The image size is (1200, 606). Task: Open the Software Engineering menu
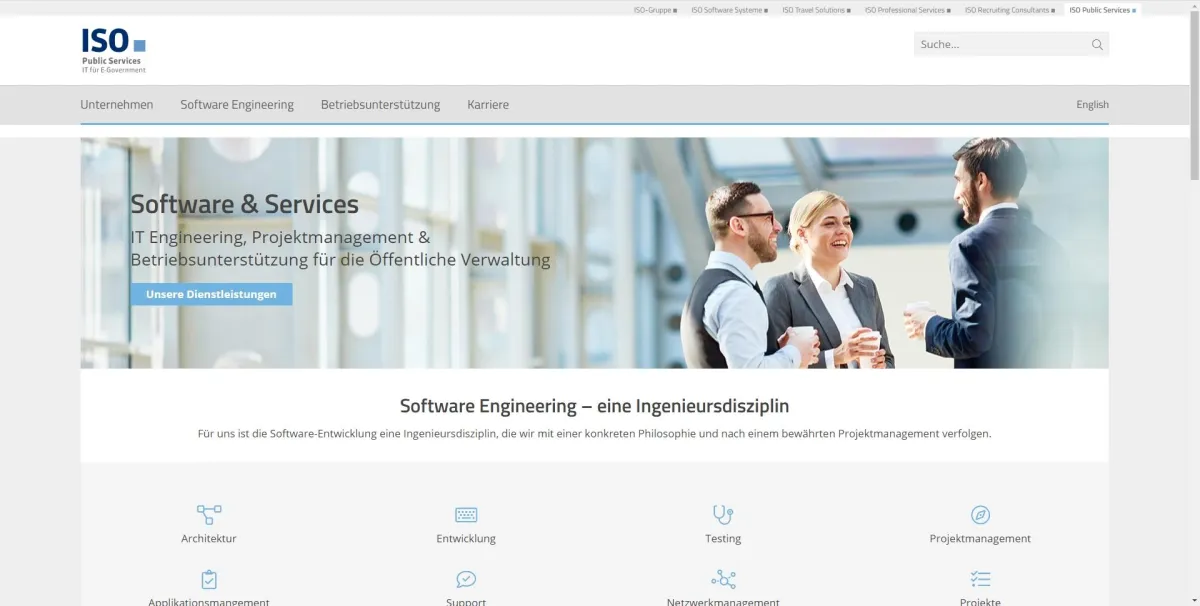pyautogui.click(x=237, y=104)
